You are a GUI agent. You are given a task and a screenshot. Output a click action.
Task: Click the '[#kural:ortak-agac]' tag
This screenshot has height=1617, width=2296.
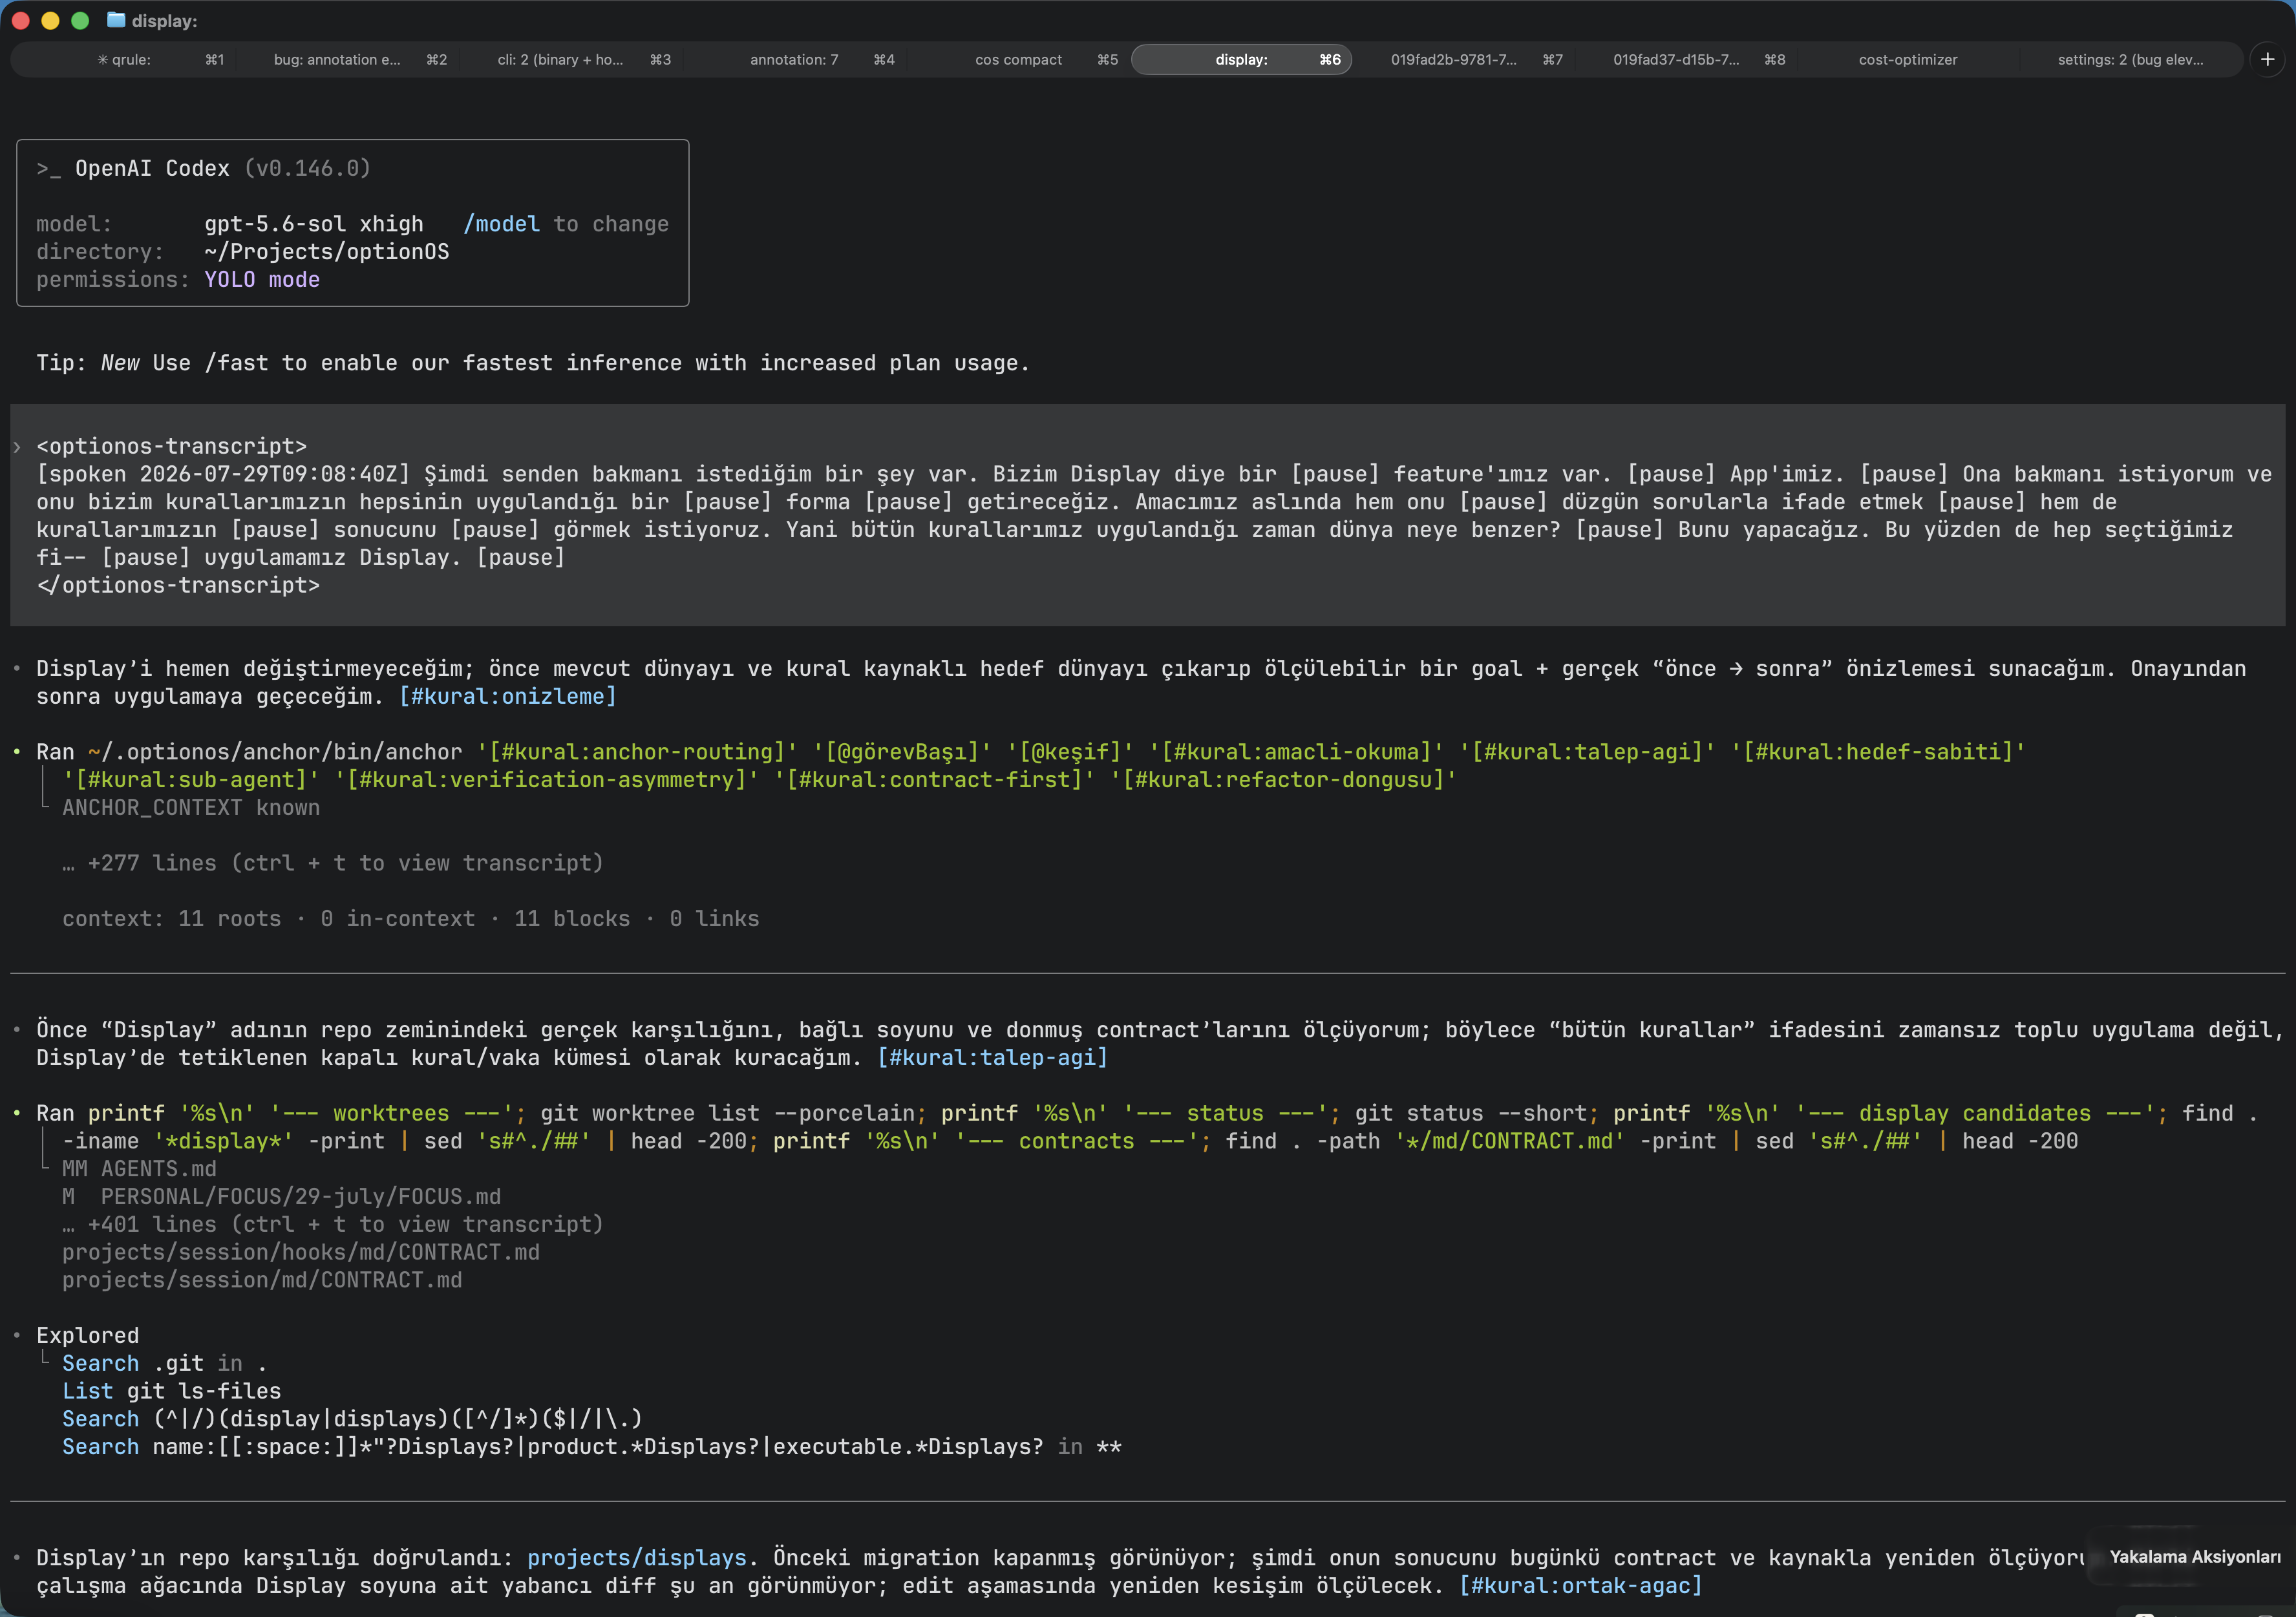pos(1580,1585)
